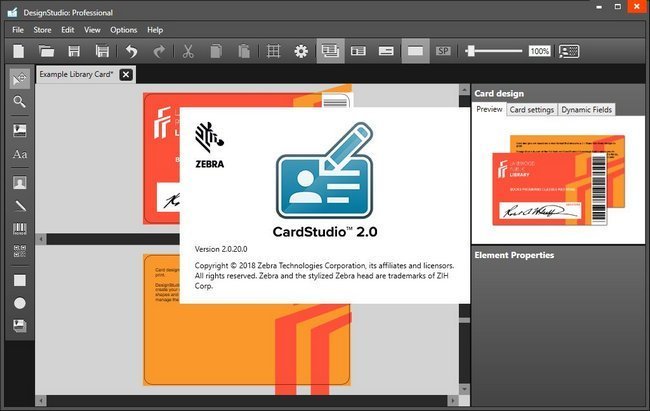Activate the zoom magnifier tool

click(x=19, y=102)
